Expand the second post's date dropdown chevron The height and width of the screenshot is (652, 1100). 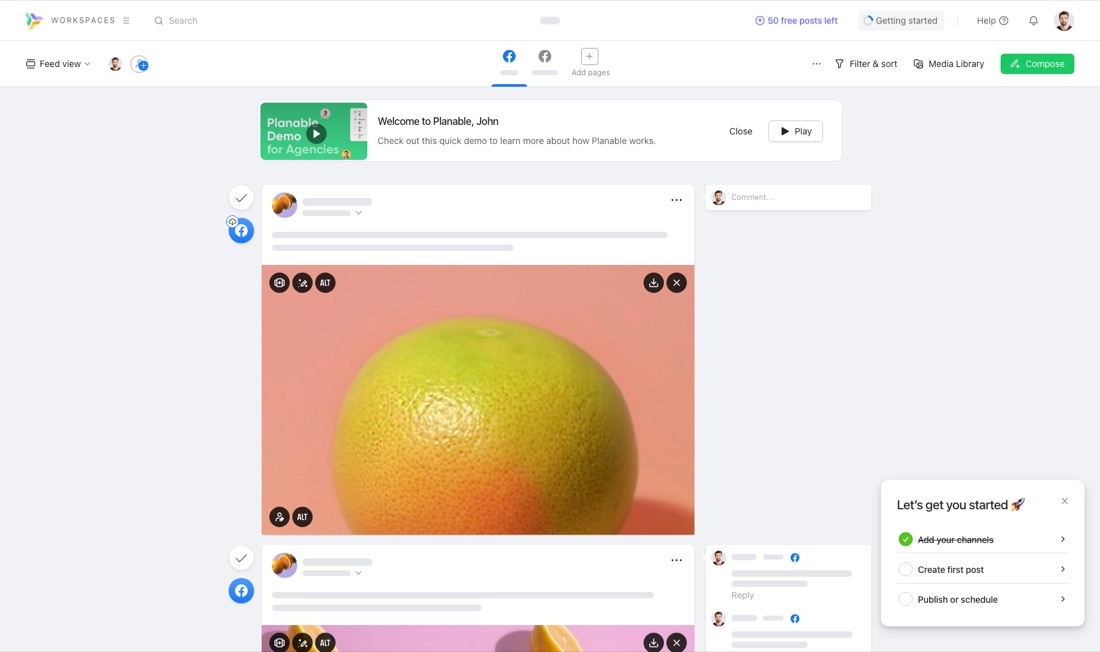[x=358, y=573]
